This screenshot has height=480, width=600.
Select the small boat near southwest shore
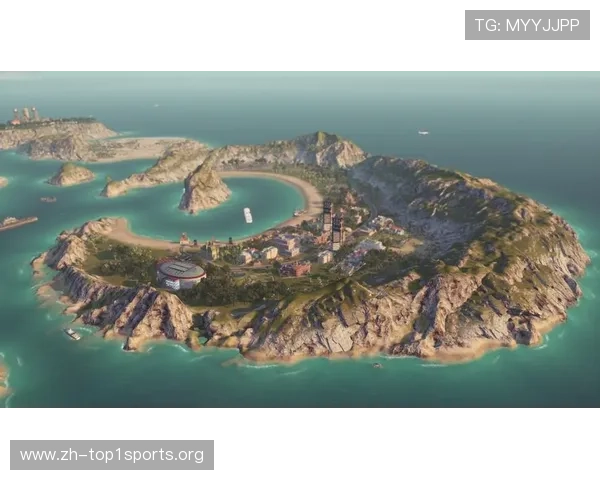pos(73,334)
